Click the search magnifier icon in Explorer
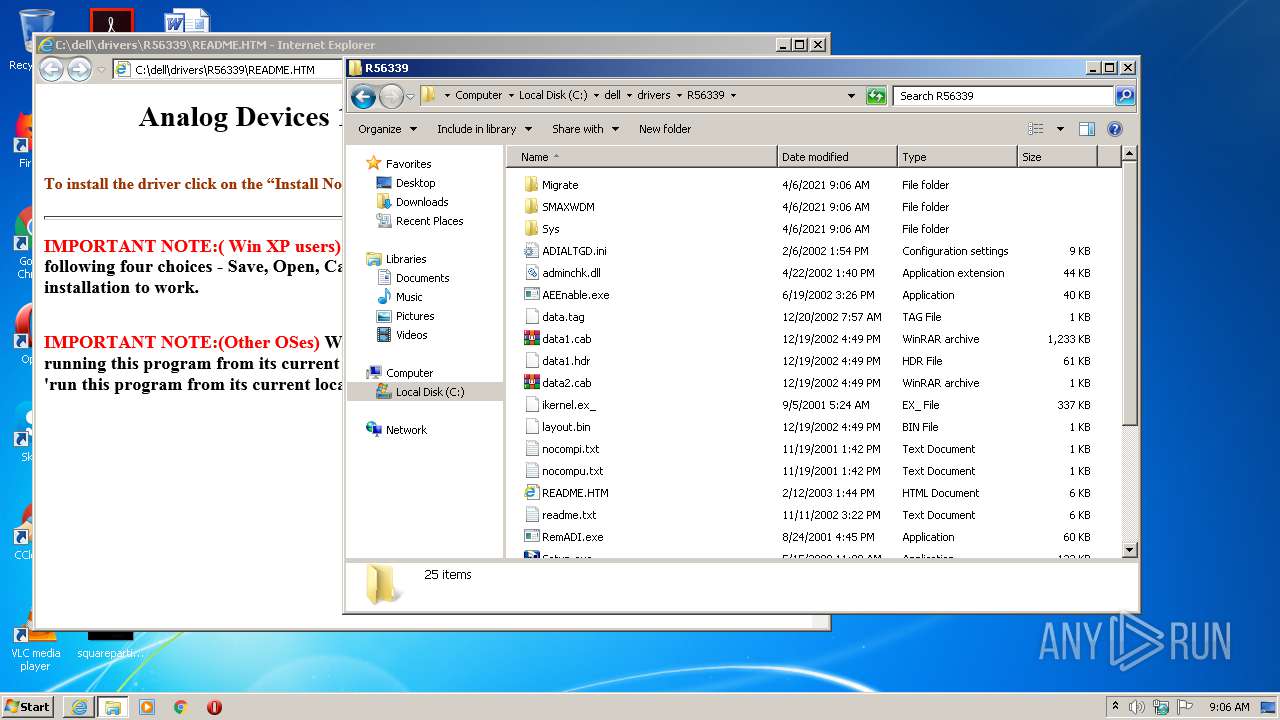1280x720 pixels. (1125, 96)
